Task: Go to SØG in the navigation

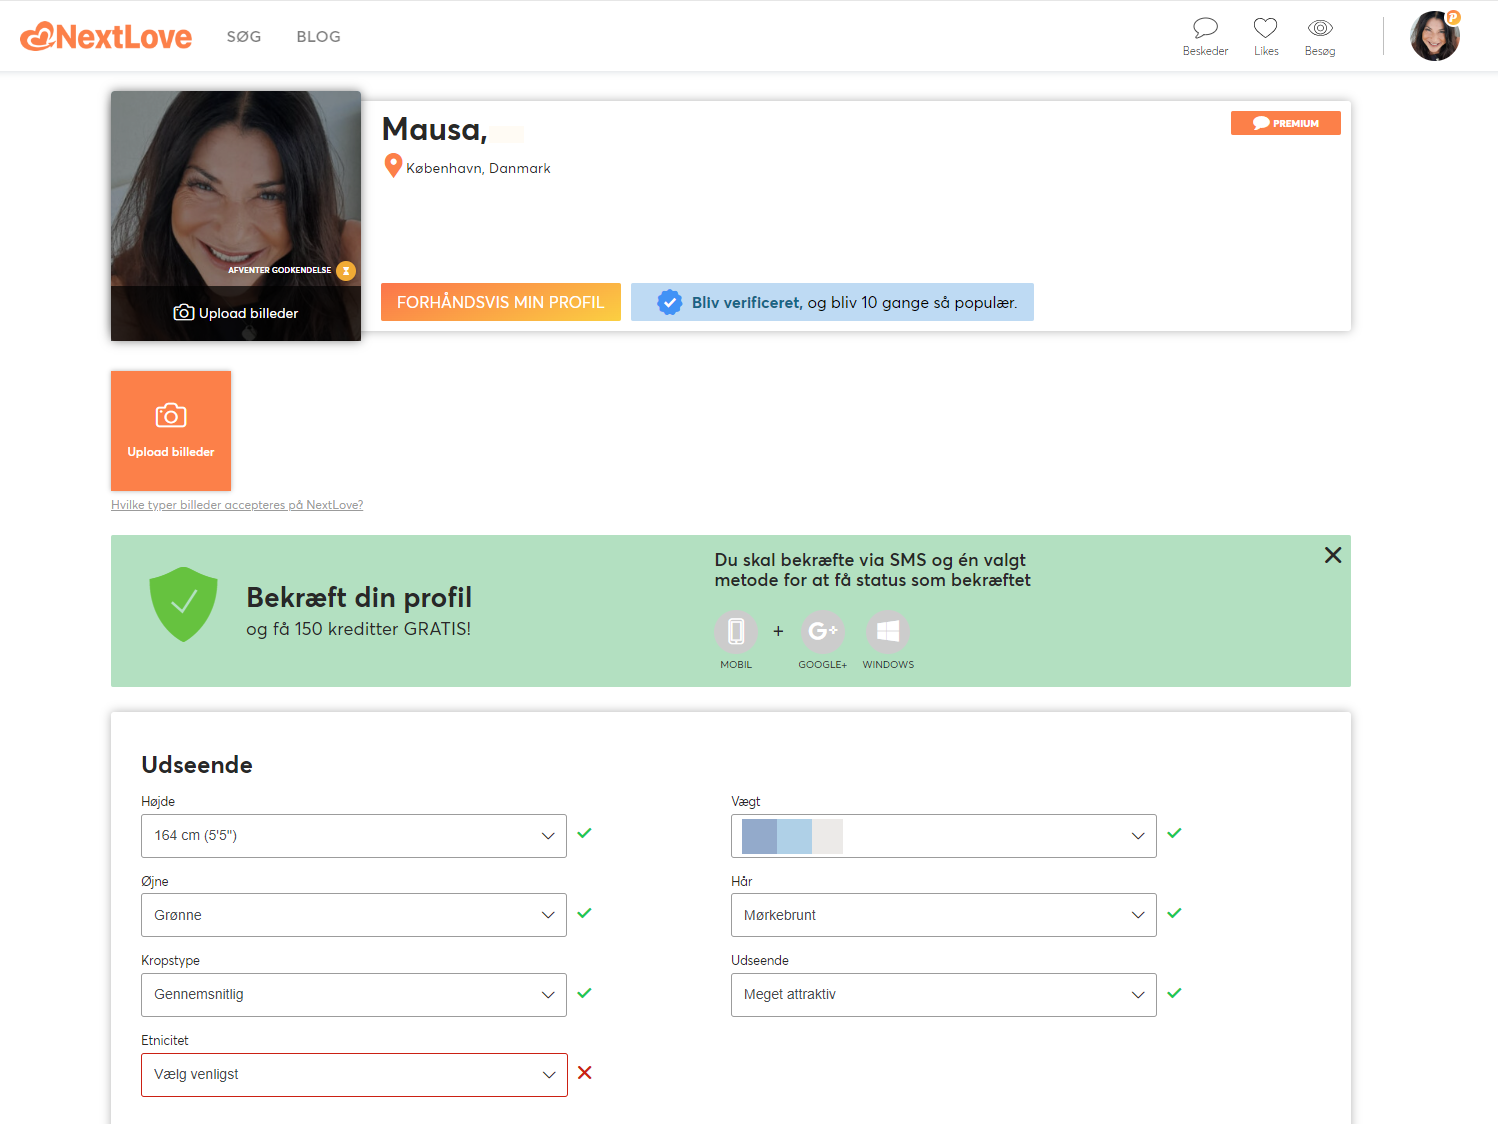Action: coord(244,37)
